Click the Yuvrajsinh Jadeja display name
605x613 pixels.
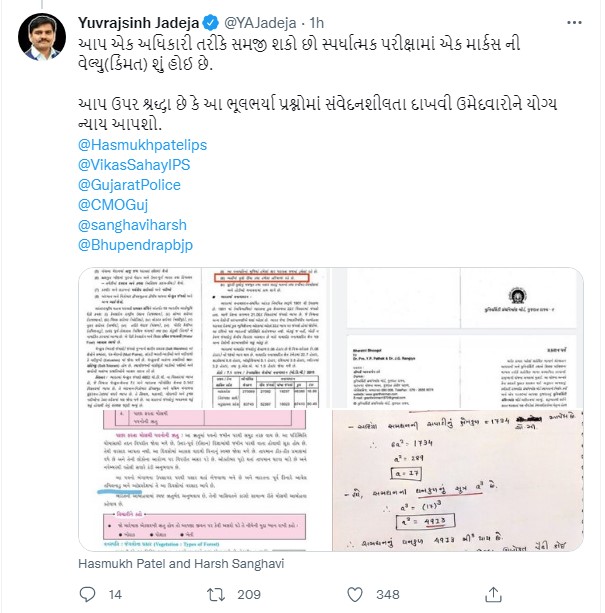tap(139, 23)
